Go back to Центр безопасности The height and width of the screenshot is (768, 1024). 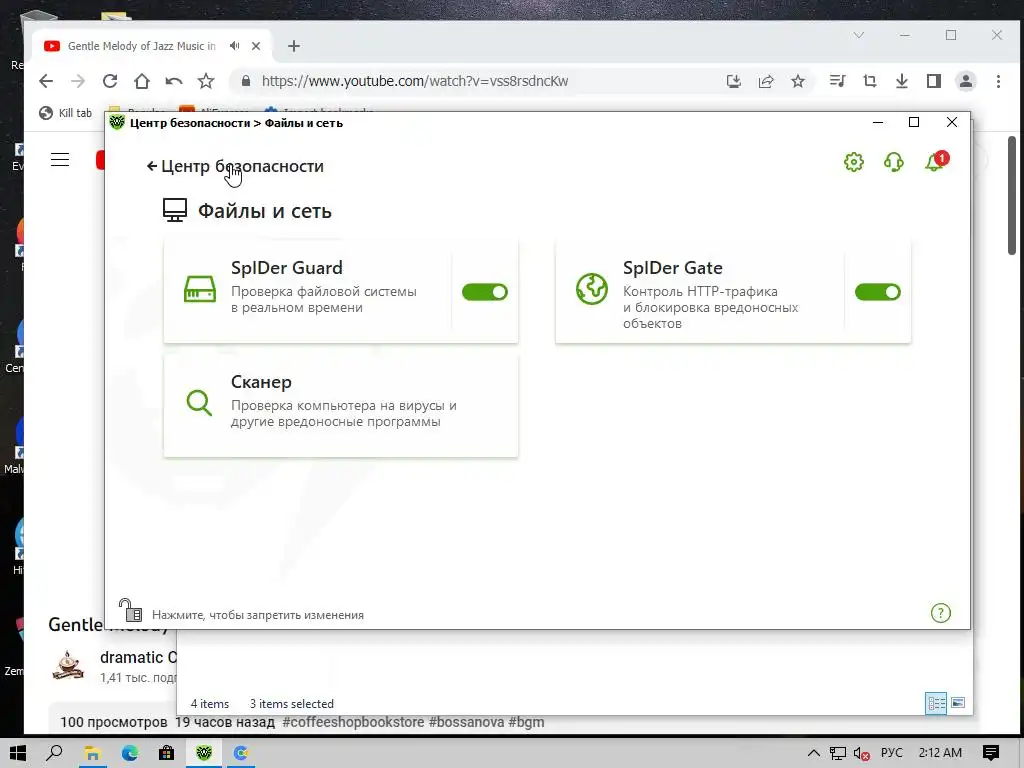(x=235, y=167)
